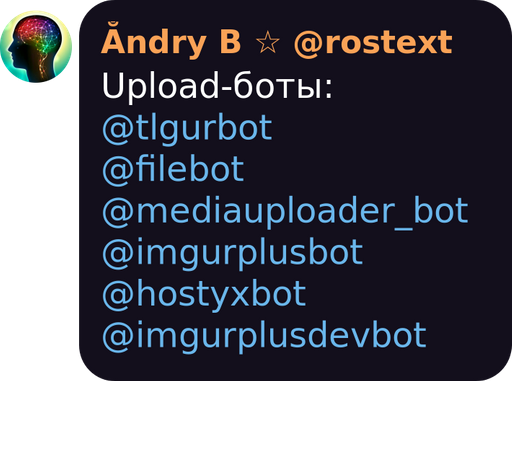Viewport: 512px width, 456px height.
Task: Launch the hostyxbot hosting bot
Action: click(204, 295)
